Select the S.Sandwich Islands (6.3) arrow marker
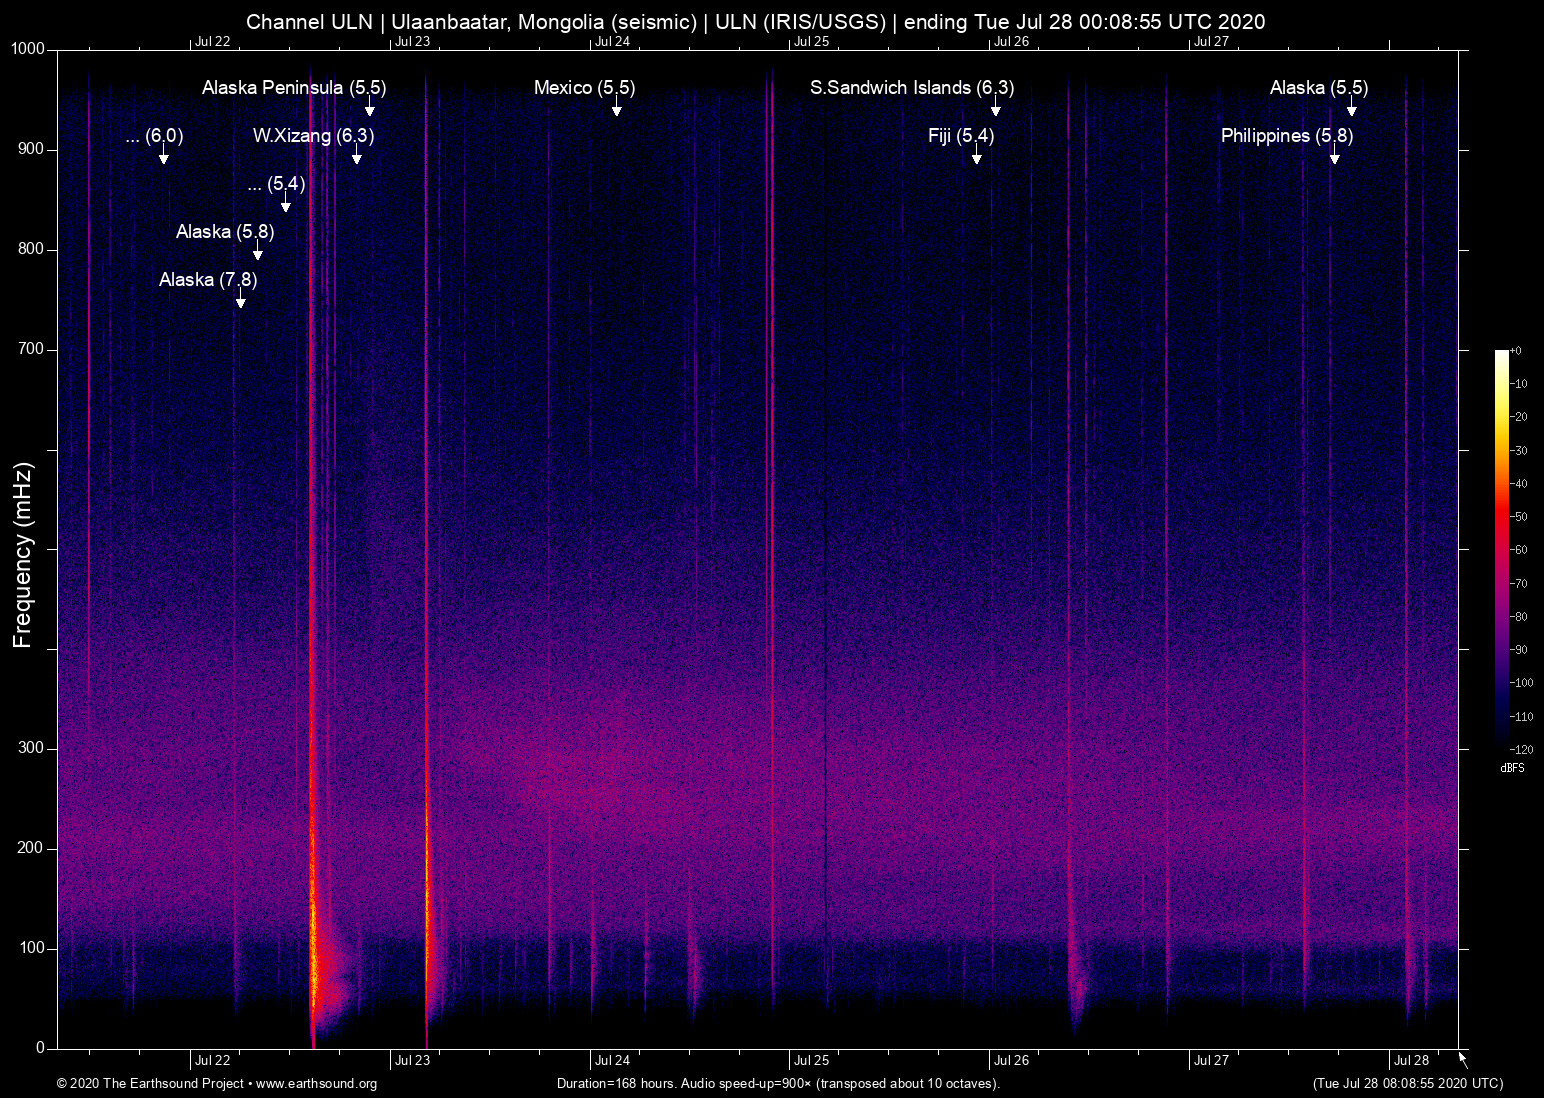1544x1098 pixels. pyautogui.click(x=995, y=108)
